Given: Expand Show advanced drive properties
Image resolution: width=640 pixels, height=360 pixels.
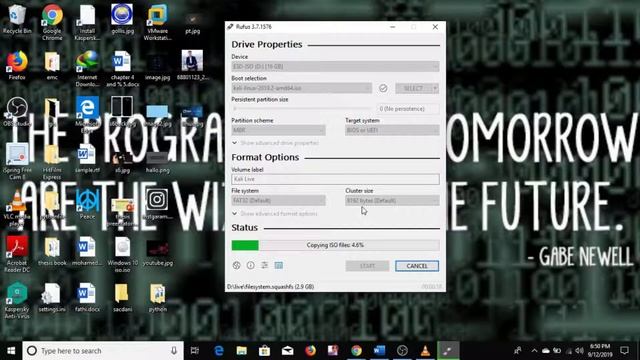Looking at the screenshot, I should point(276,143).
